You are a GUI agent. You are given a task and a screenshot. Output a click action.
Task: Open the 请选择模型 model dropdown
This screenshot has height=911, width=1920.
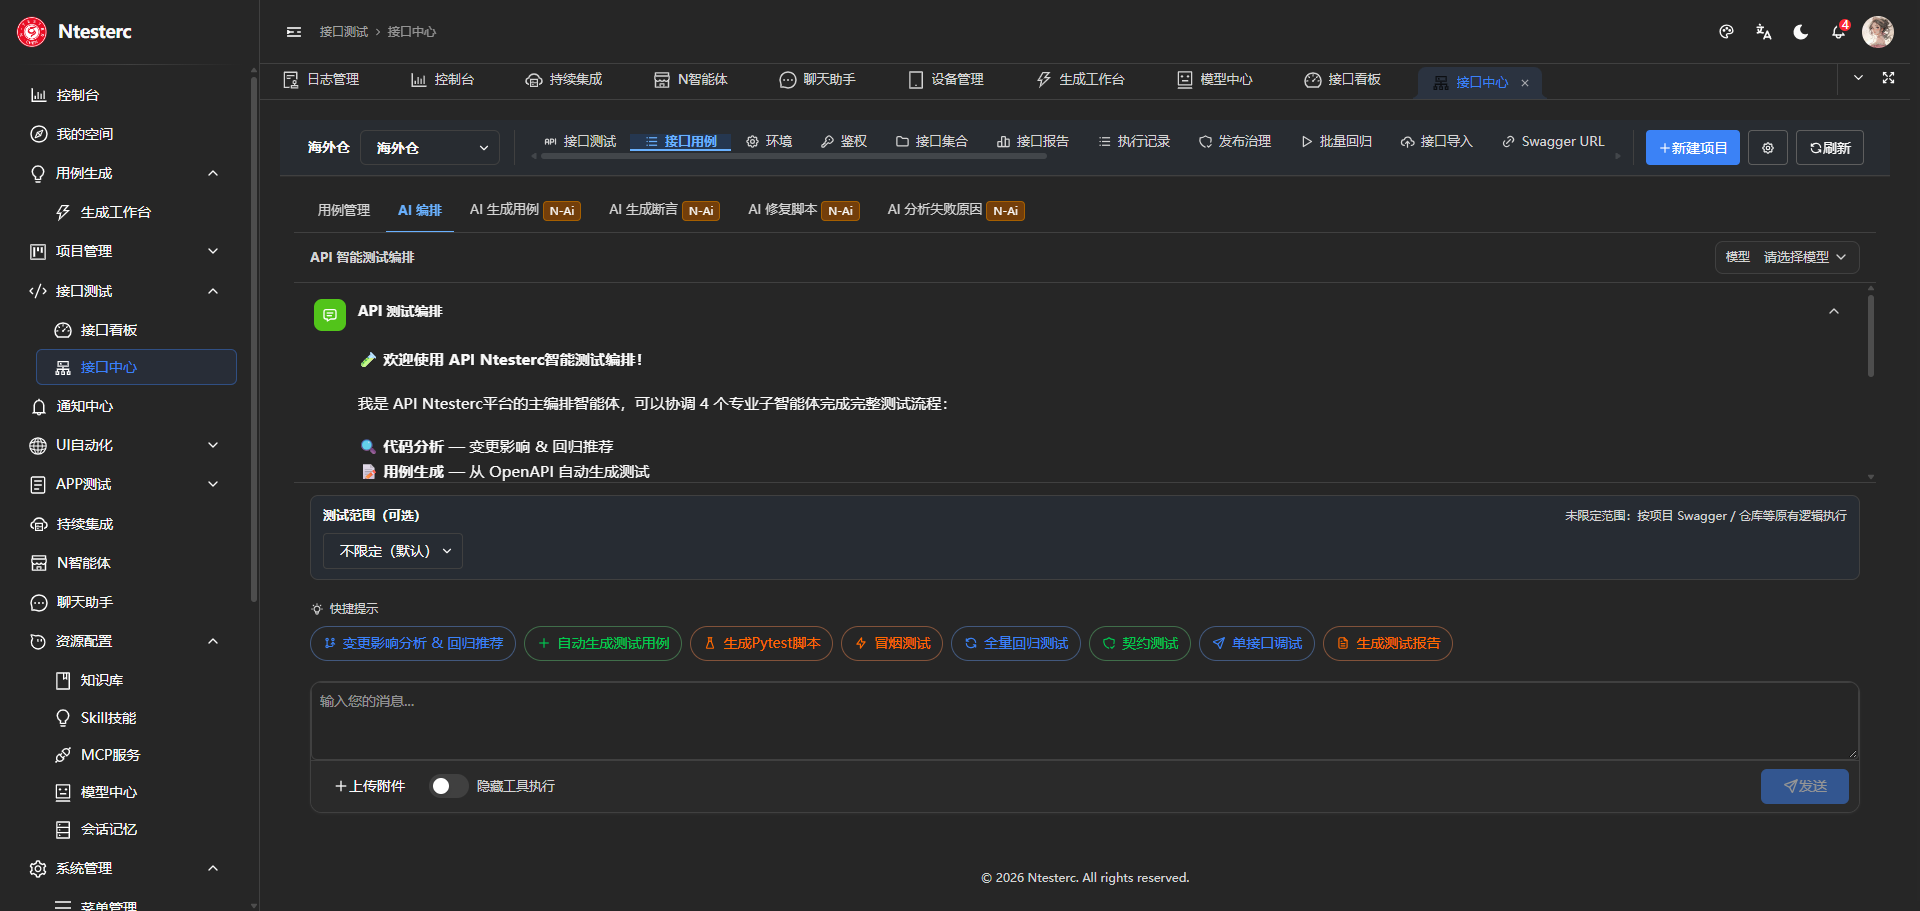(1788, 257)
